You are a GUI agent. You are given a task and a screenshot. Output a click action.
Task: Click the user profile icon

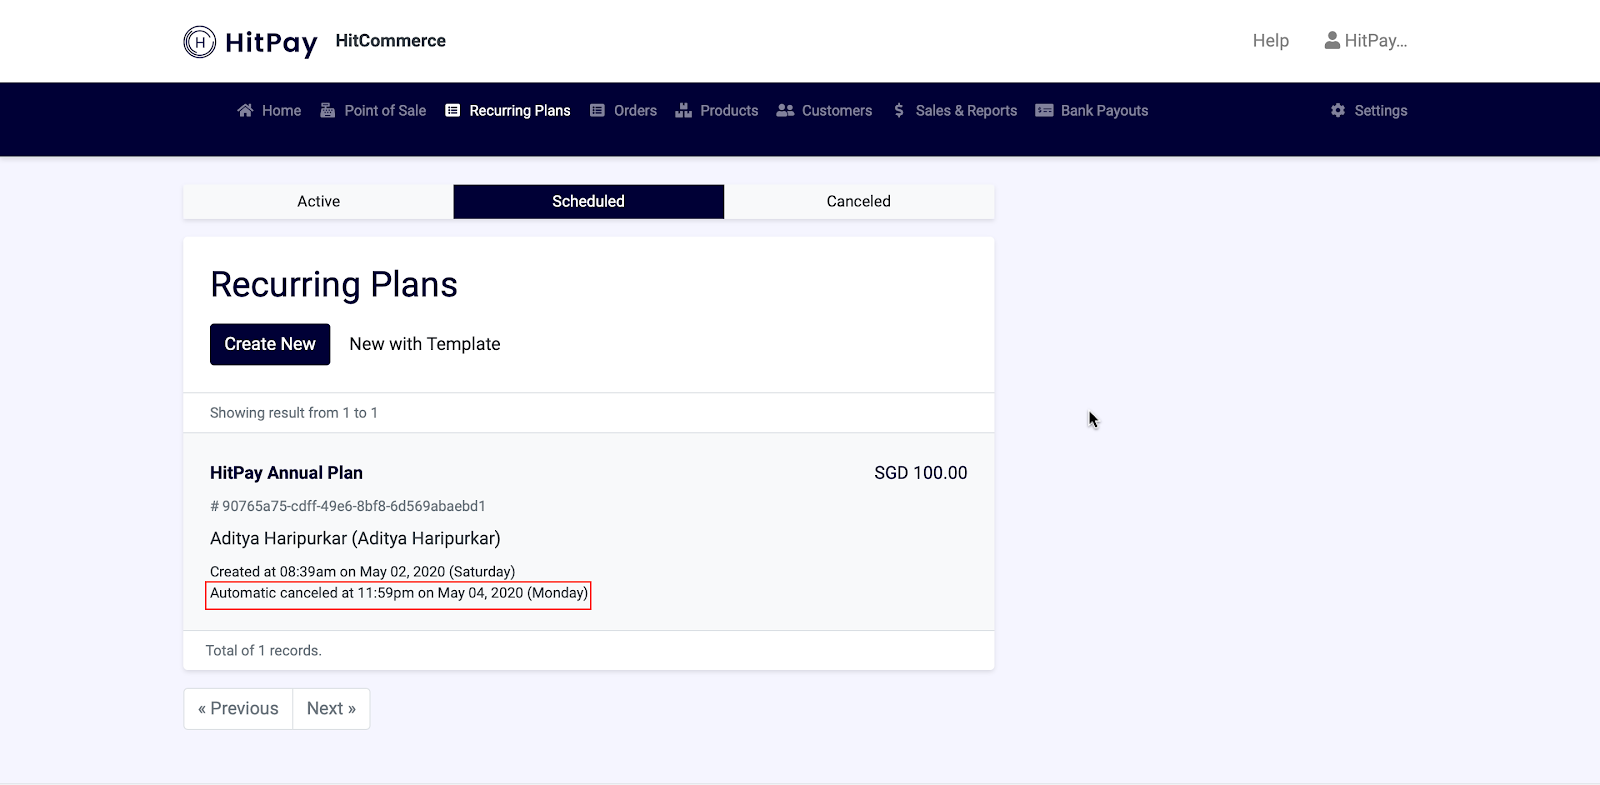[1332, 41]
